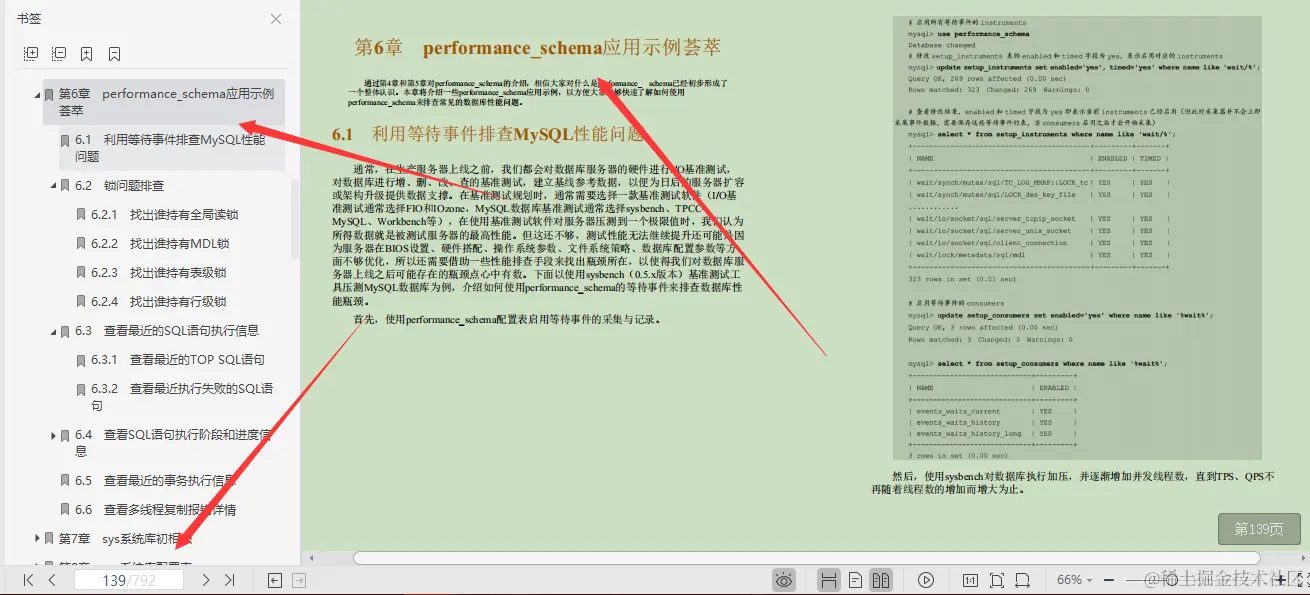
Task: Click the bookmark icon beside 6.2.1
Action: click(81, 215)
